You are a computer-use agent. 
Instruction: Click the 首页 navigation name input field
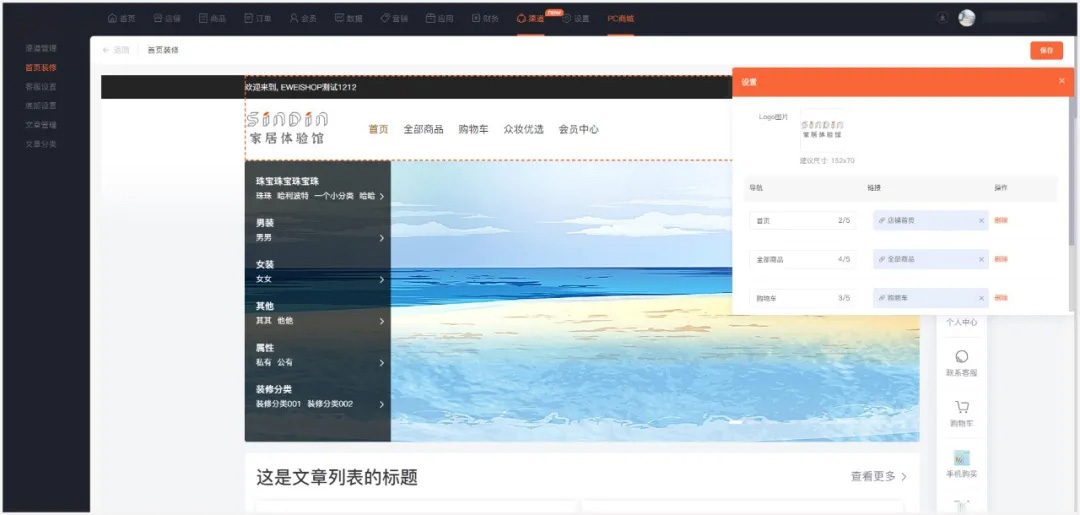click(x=790, y=220)
